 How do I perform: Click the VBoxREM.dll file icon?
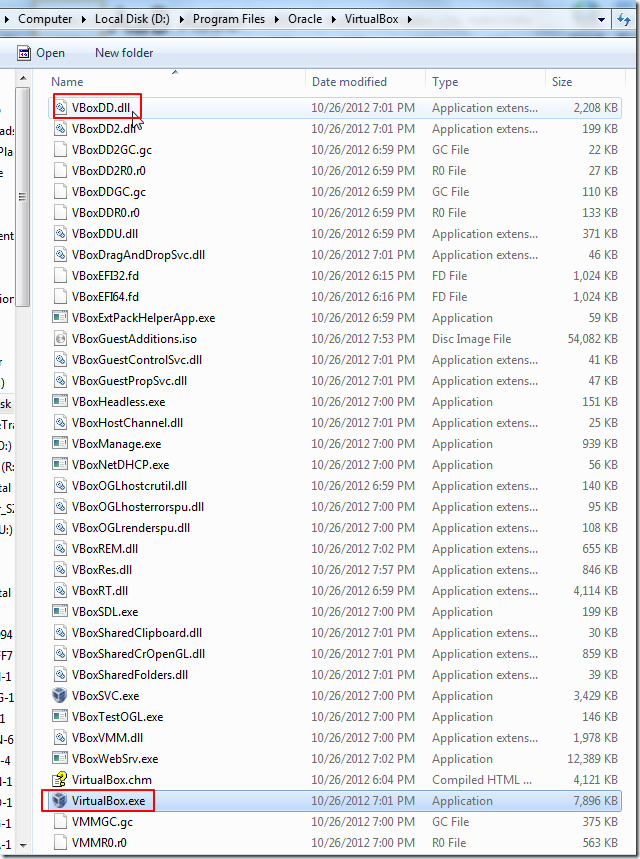pos(60,548)
